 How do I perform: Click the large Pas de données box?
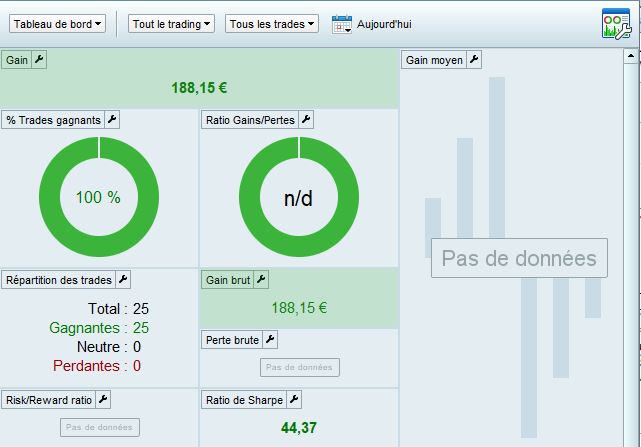(x=519, y=258)
